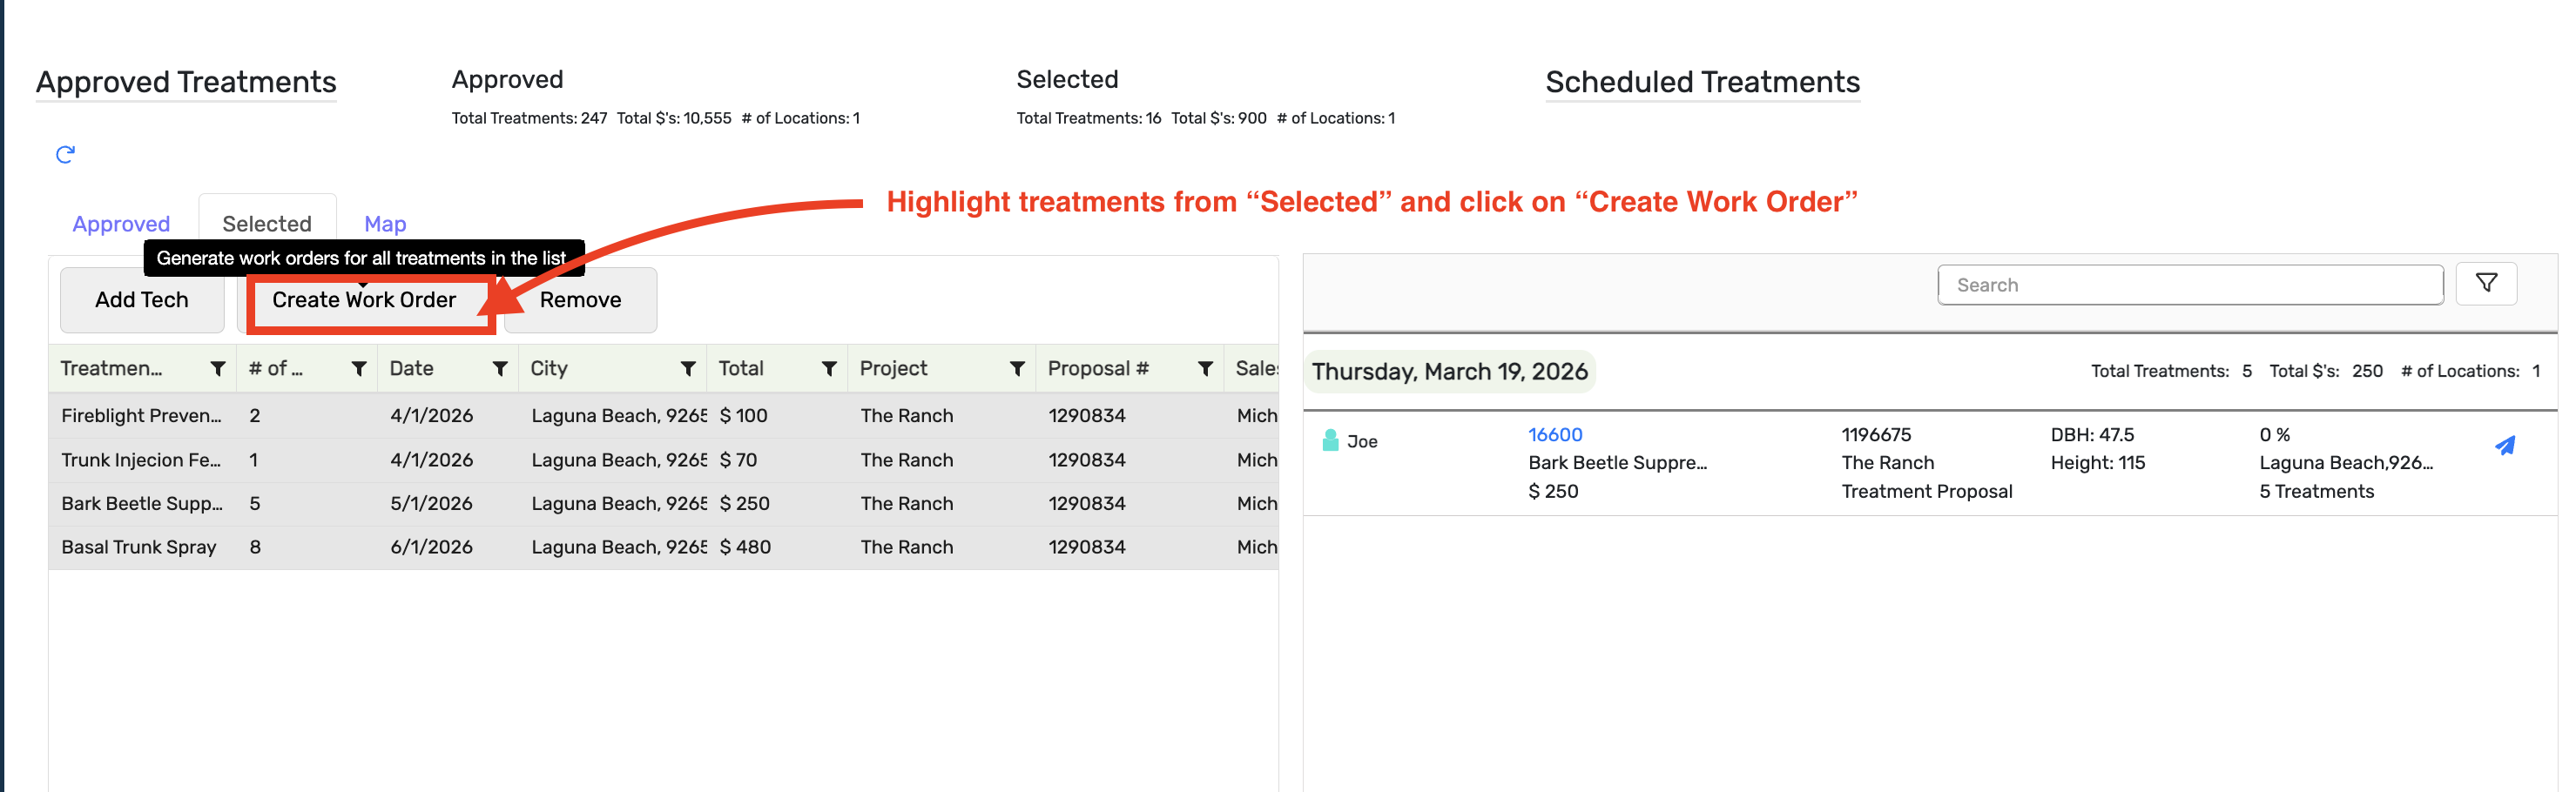Click the funnel filter button beside Search
This screenshot has width=2576, height=792.
point(2486,284)
